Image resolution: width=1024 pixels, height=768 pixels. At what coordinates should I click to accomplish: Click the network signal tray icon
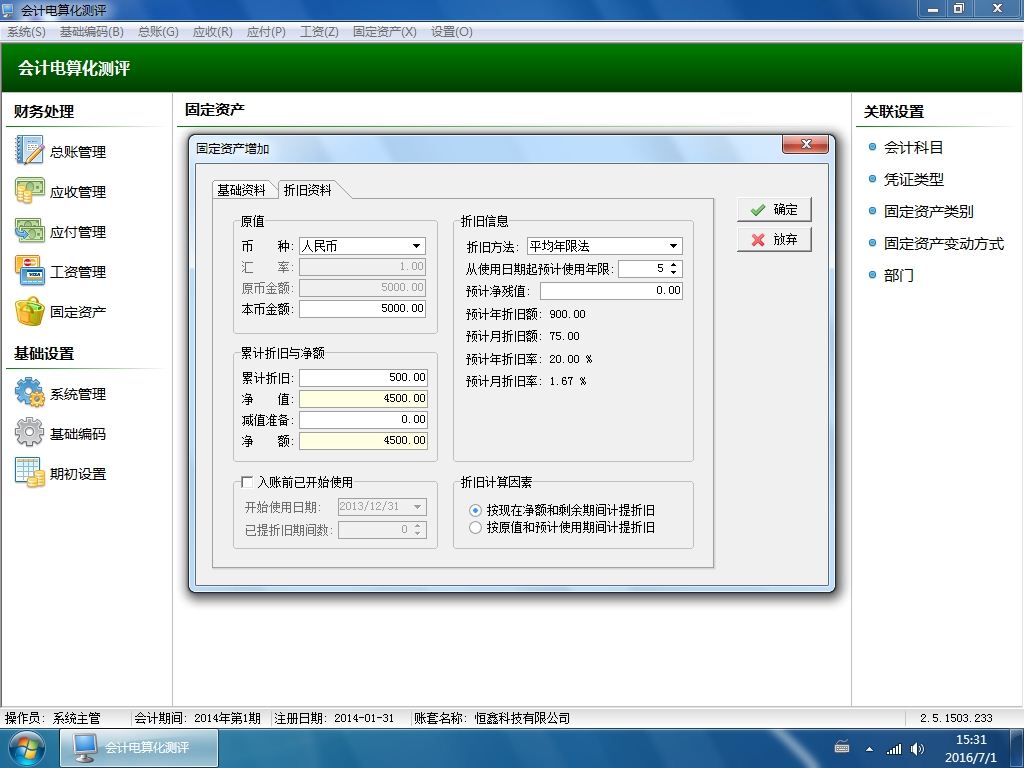(893, 749)
